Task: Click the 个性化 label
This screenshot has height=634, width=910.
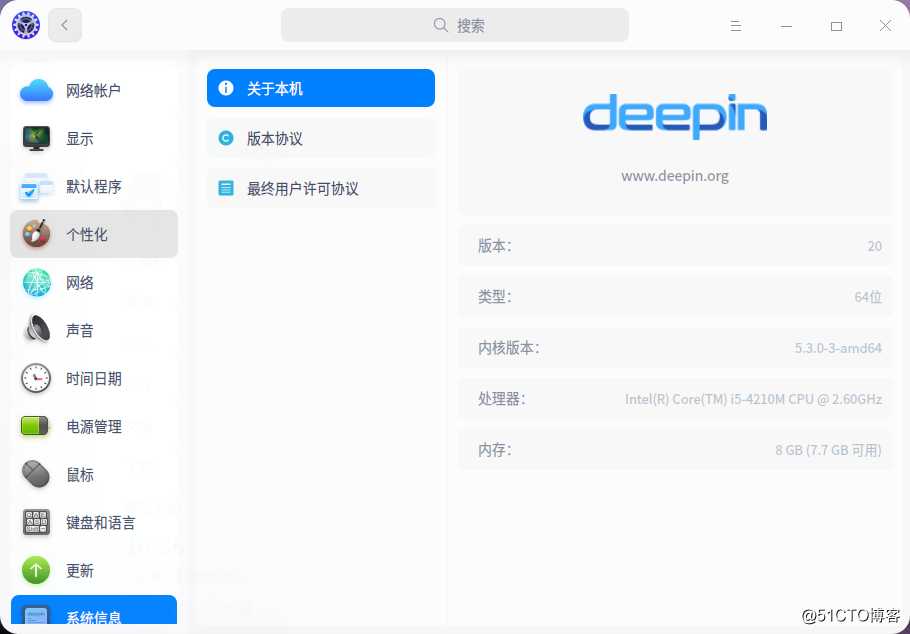Action: coord(86,235)
